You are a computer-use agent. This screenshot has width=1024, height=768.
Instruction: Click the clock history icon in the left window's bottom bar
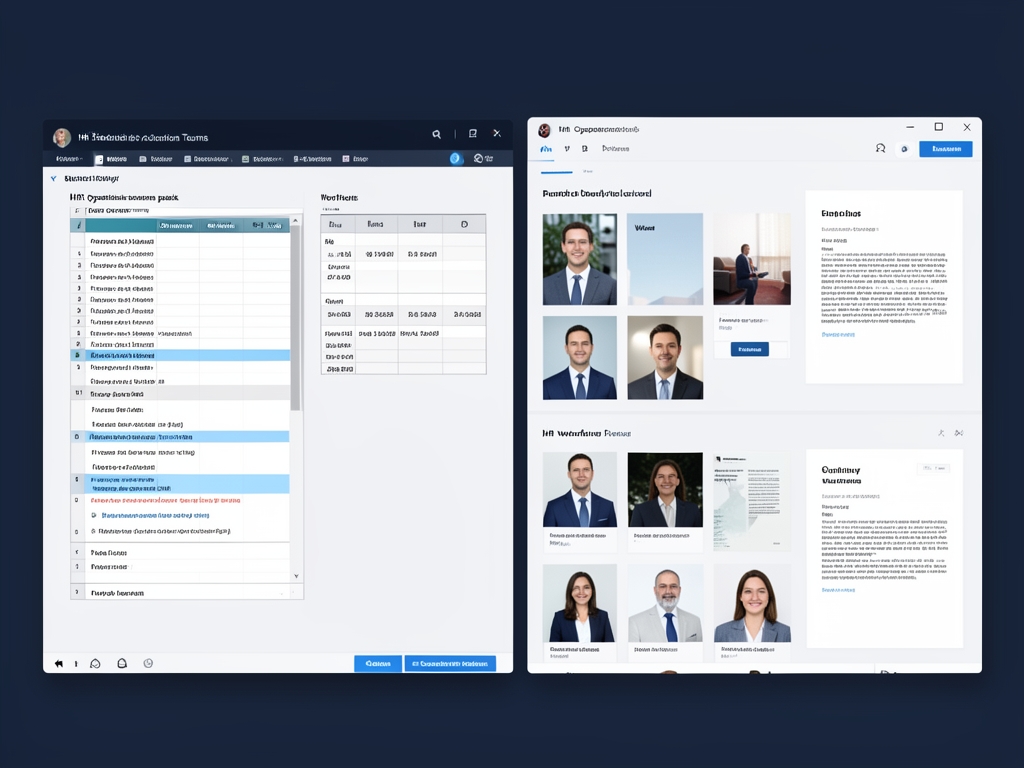point(148,663)
